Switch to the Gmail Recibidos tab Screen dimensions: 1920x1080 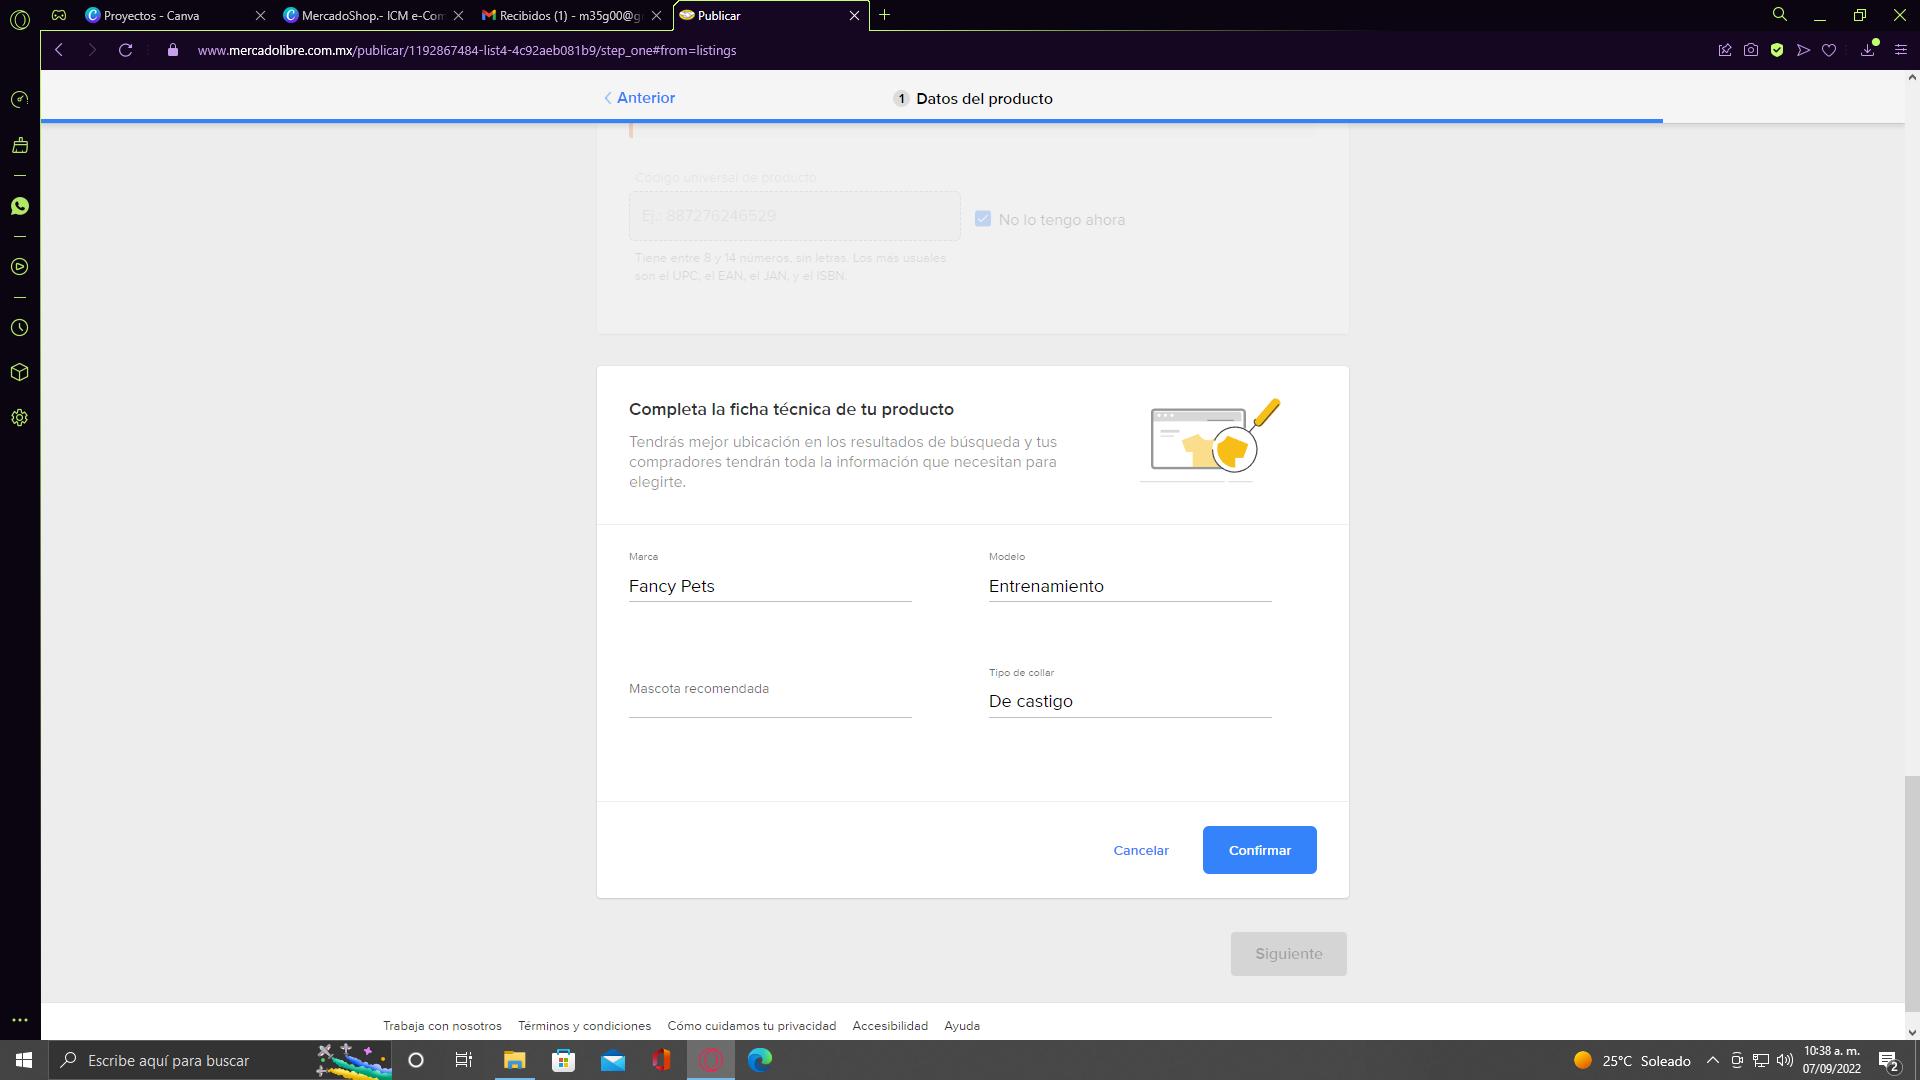pos(562,15)
